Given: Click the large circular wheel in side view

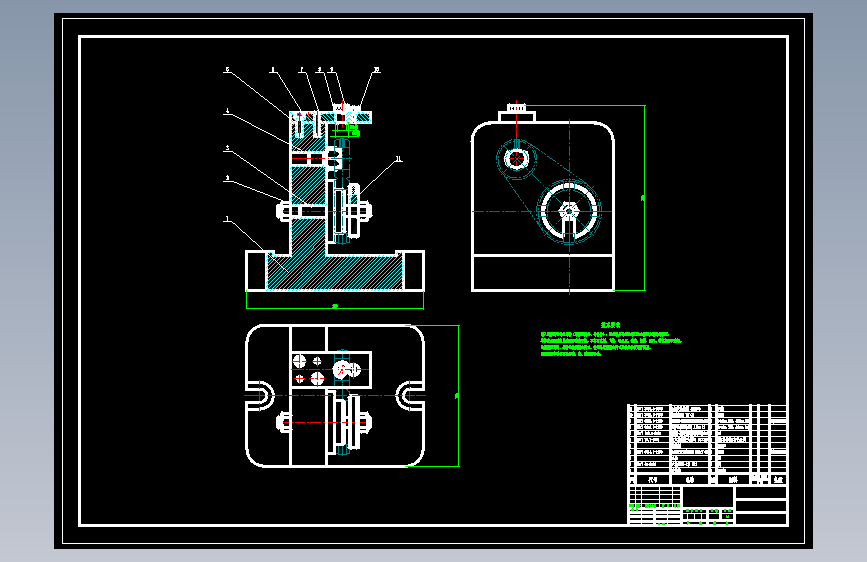Looking at the screenshot, I should (x=570, y=211).
